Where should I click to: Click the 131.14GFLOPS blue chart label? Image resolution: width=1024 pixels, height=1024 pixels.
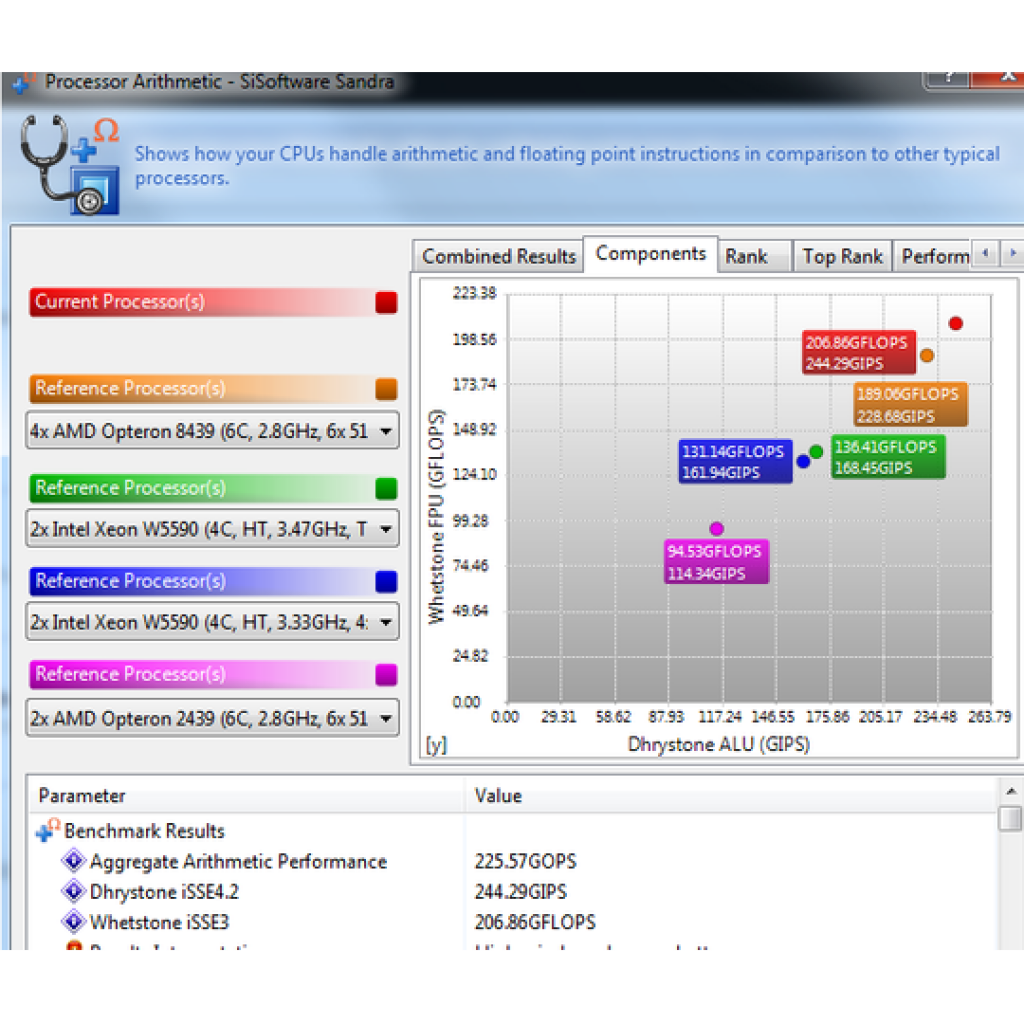point(735,462)
